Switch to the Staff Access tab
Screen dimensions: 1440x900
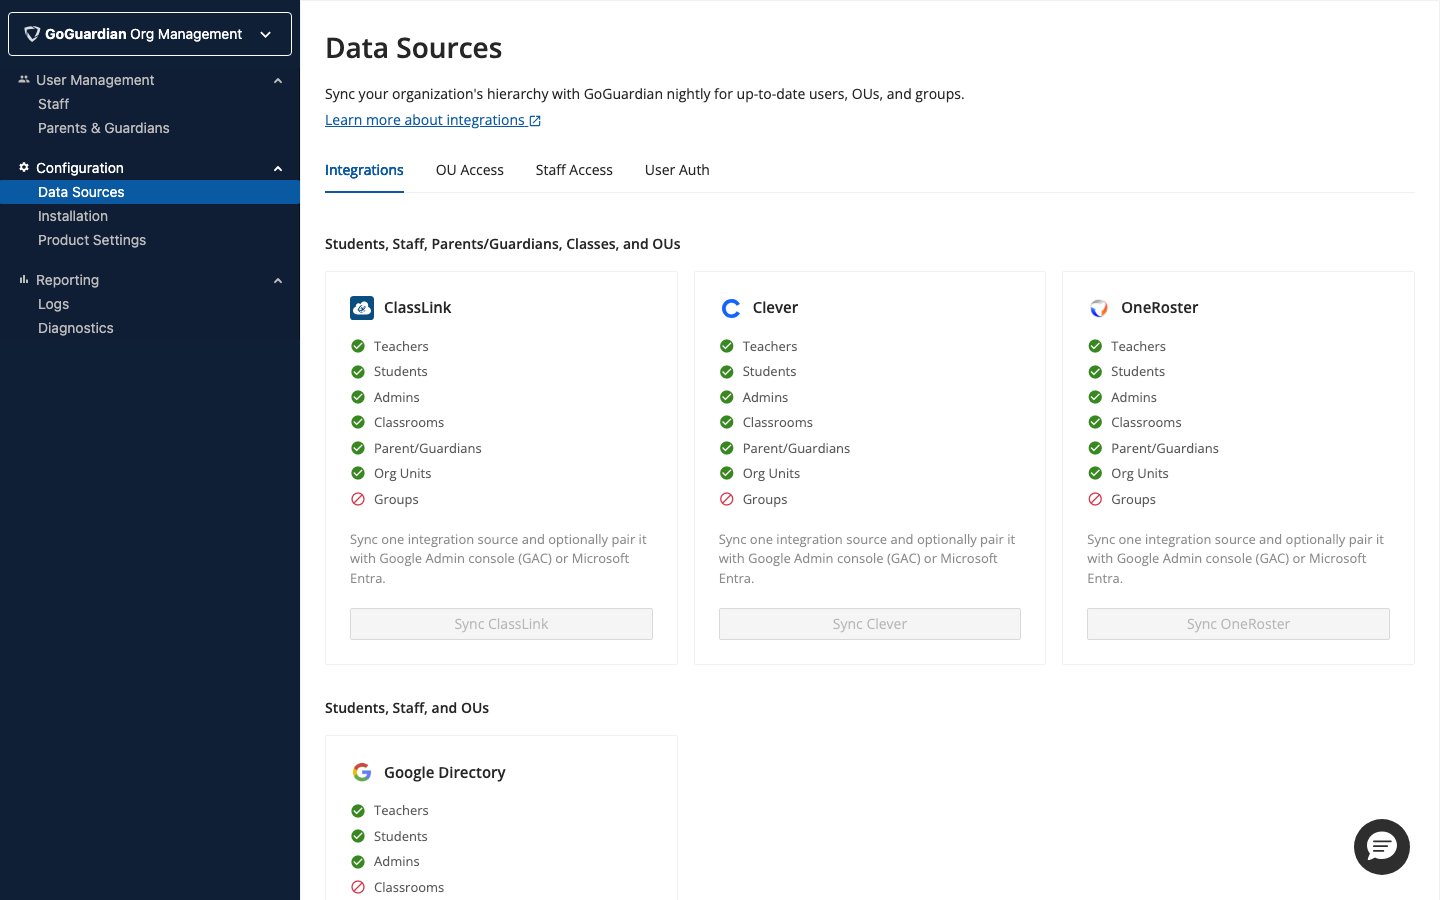pos(574,170)
